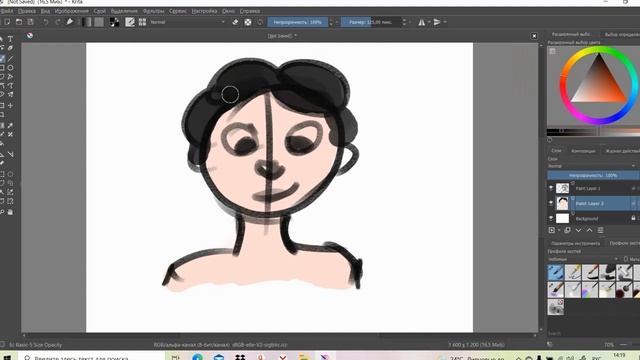Open the pattern fill selector
The height and width of the screenshot is (360, 640).
[99, 22]
